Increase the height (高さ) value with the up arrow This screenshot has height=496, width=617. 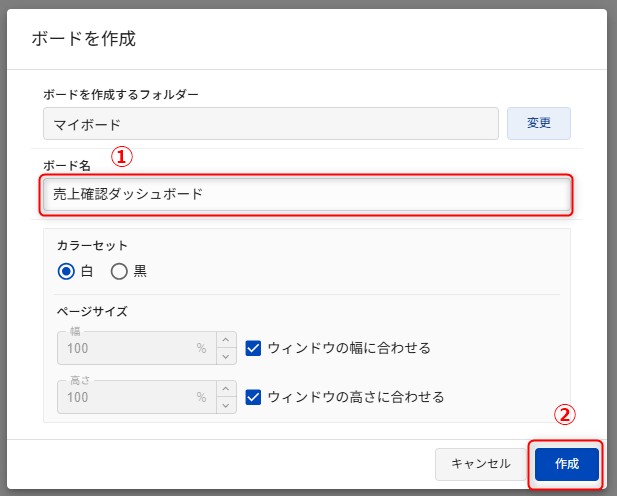click(x=226, y=389)
